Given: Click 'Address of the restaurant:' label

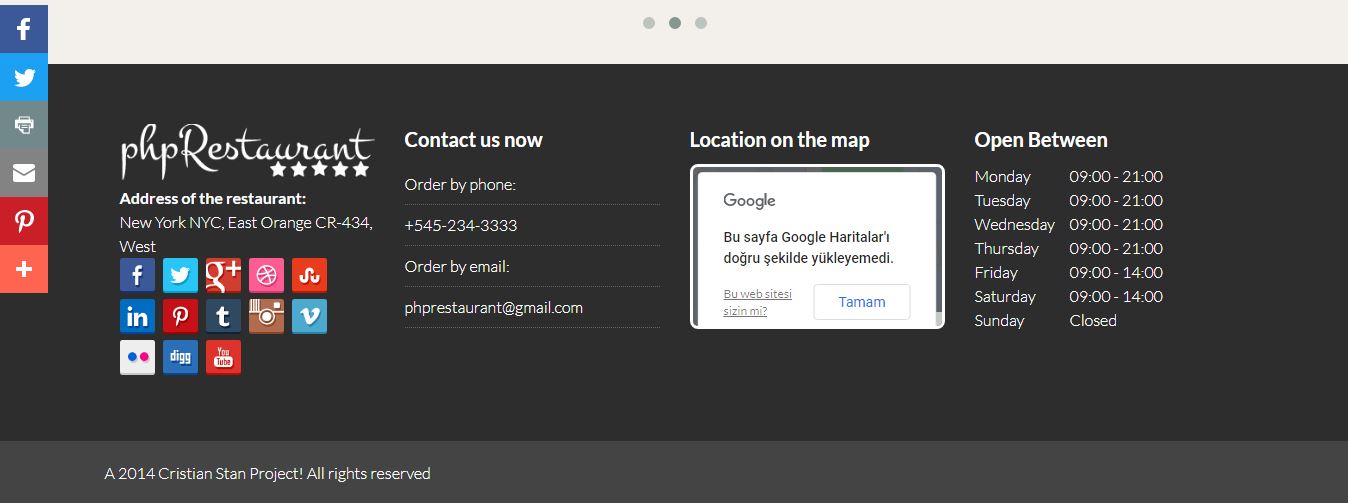Looking at the screenshot, I should [213, 198].
